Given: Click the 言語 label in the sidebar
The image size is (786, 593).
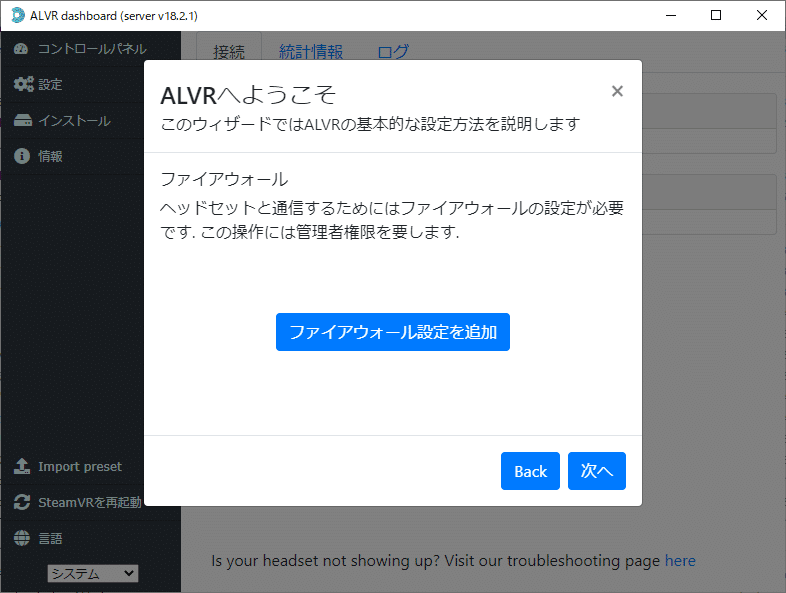Looking at the screenshot, I should [50, 538].
